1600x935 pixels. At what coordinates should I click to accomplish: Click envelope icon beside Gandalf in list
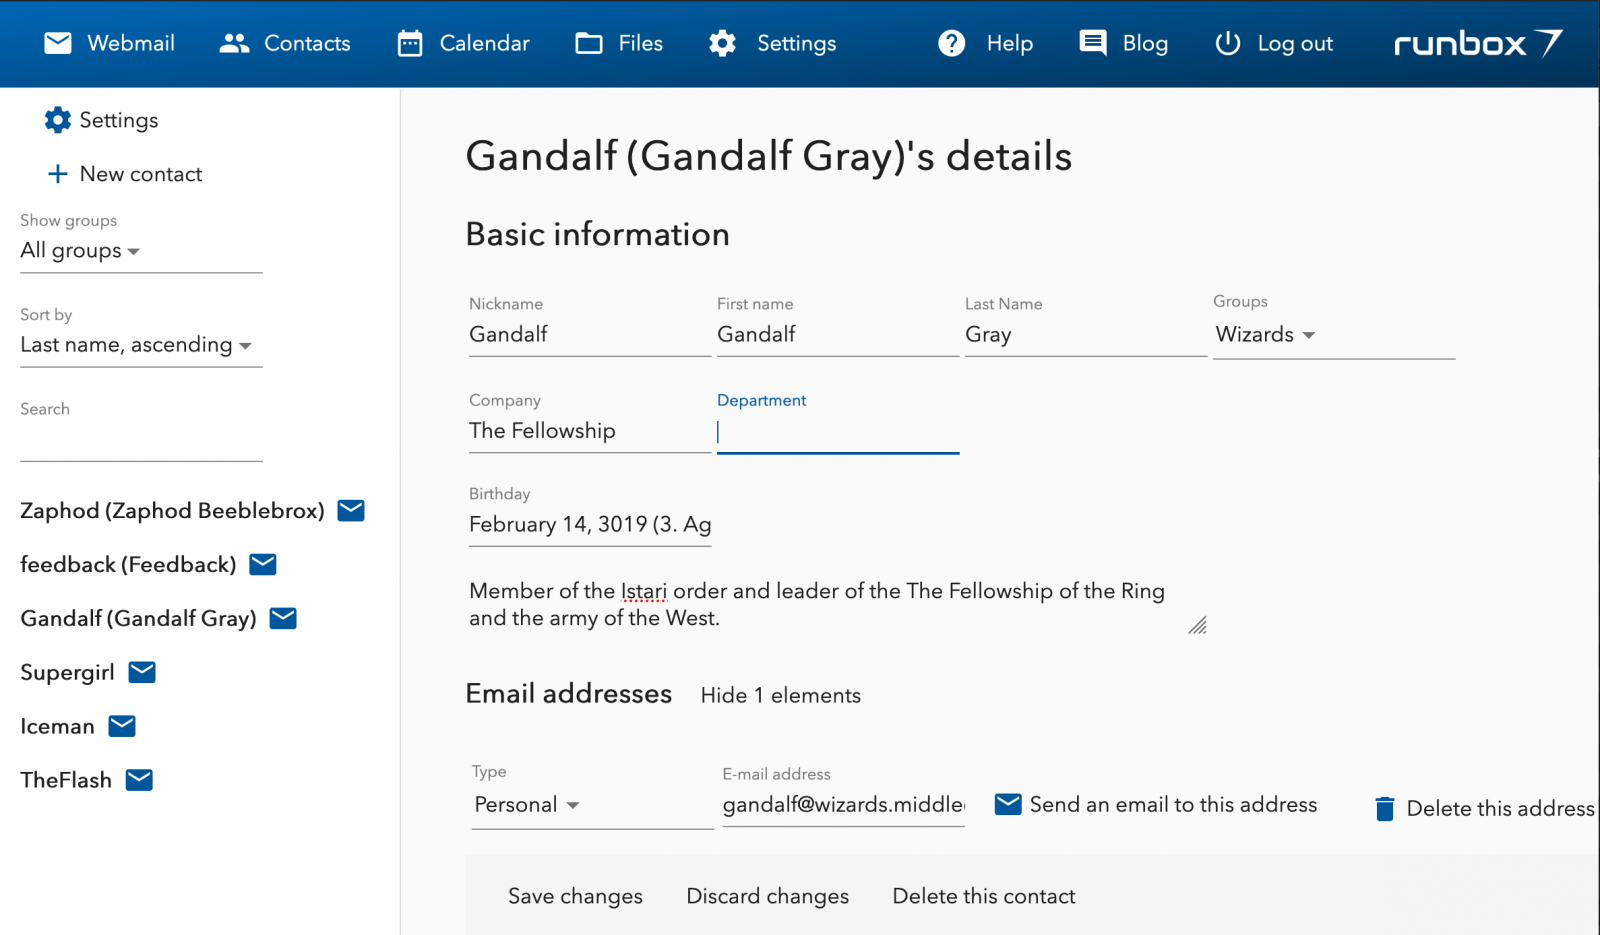[x=283, y=619]
